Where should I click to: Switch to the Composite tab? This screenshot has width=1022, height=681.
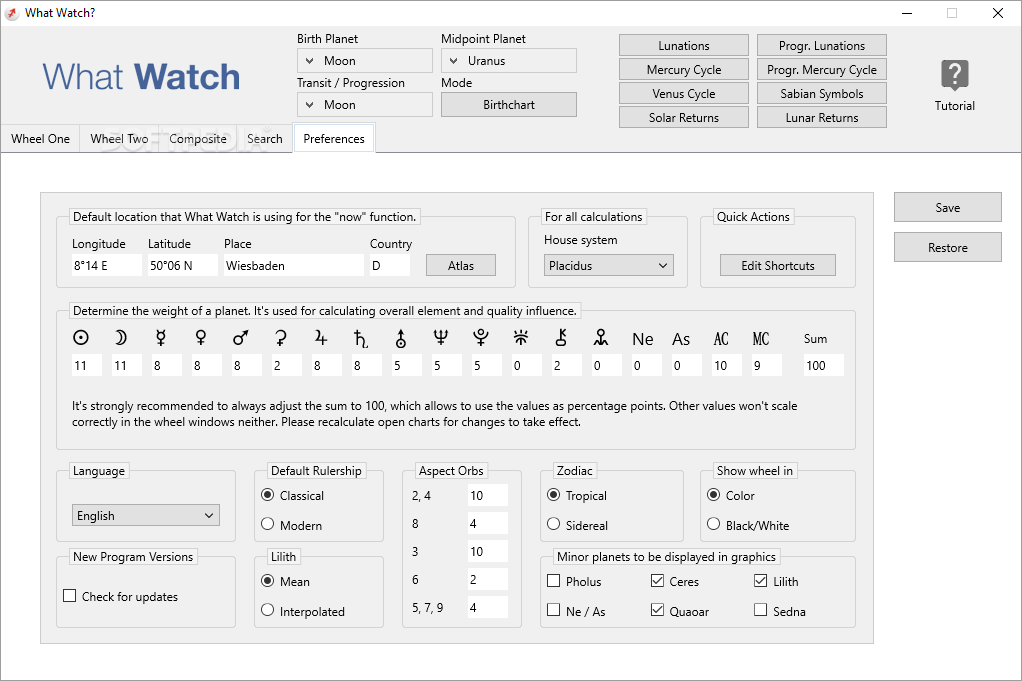click(198, 139)
